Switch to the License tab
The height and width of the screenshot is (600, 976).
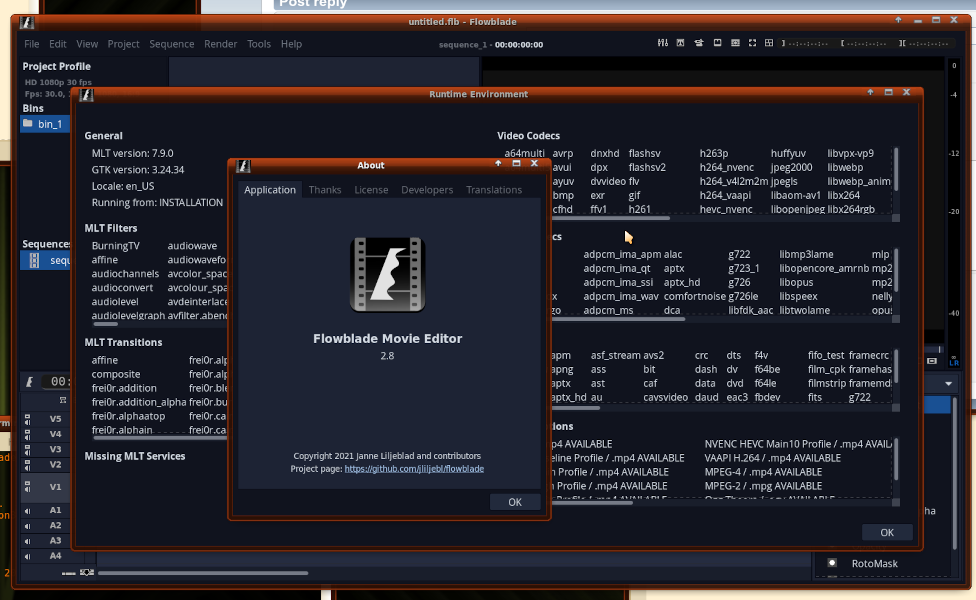pos(371,190)
